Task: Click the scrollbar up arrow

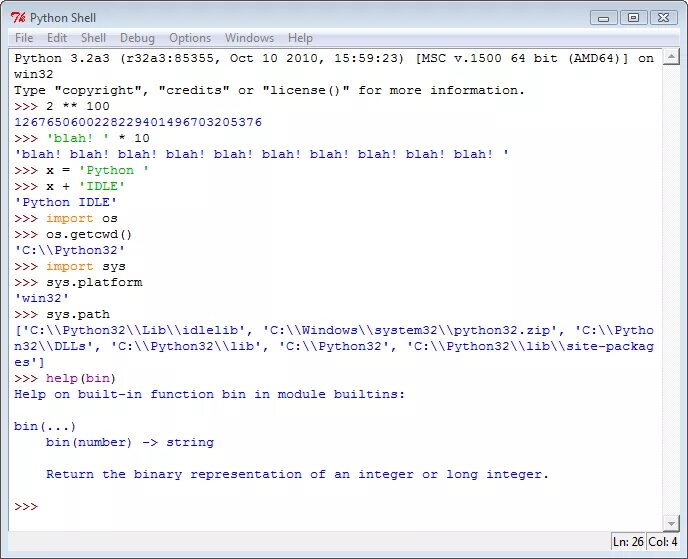Action: coord(671,57)
